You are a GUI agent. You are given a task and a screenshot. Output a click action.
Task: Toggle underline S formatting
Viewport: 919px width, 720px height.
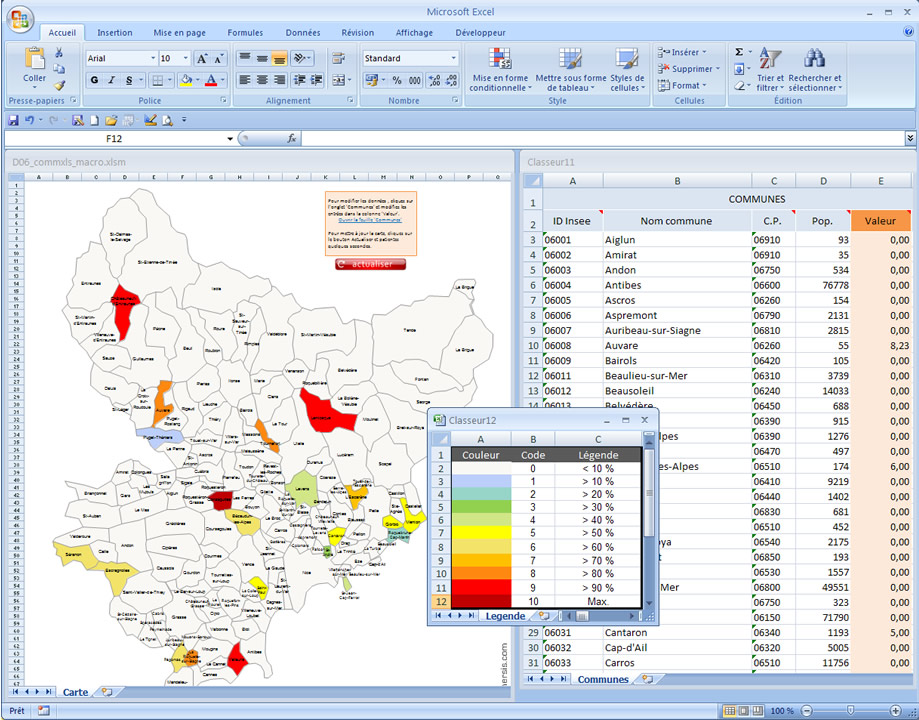click(x=129, y=80)
